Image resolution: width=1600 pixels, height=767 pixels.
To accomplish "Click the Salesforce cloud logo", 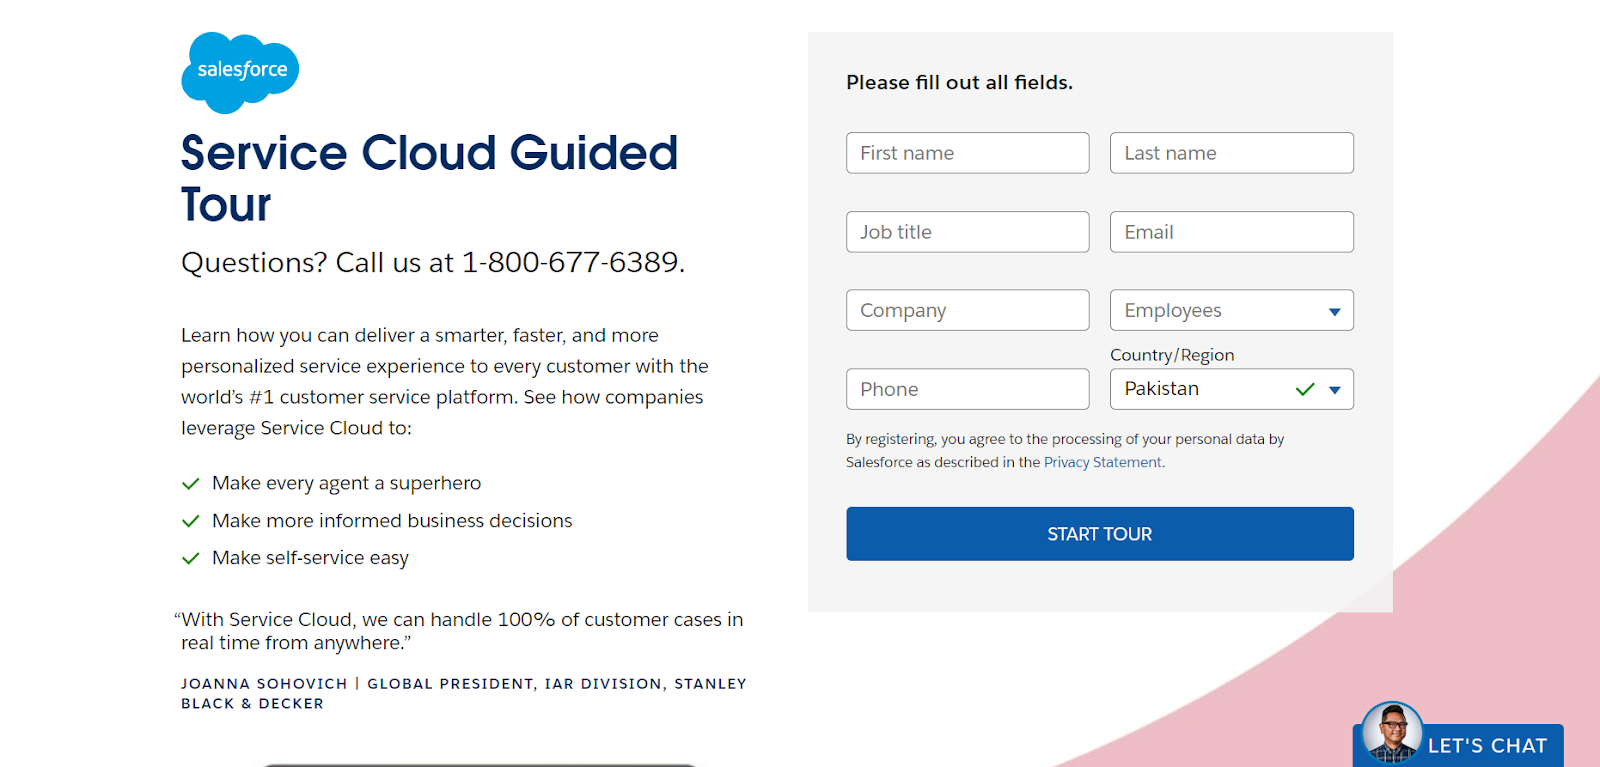I will tap(240, 71).
